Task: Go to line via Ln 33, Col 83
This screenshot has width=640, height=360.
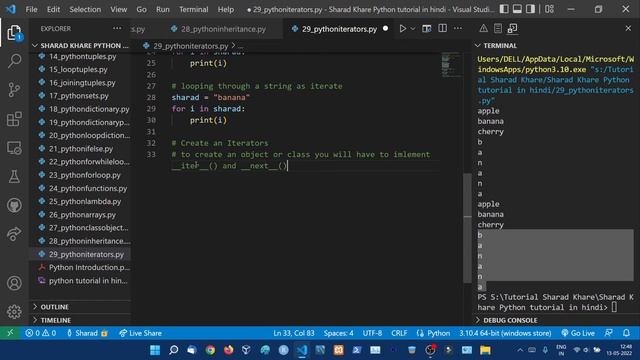Action: coord(294,333)
